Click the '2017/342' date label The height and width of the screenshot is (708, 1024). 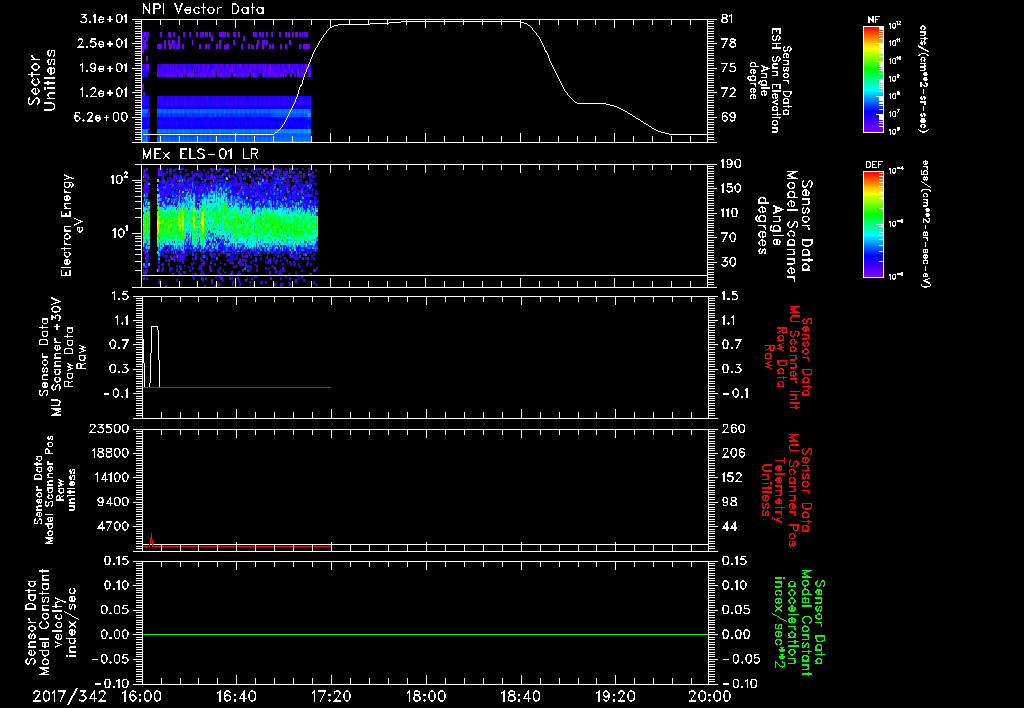click(x=69, y=696)
